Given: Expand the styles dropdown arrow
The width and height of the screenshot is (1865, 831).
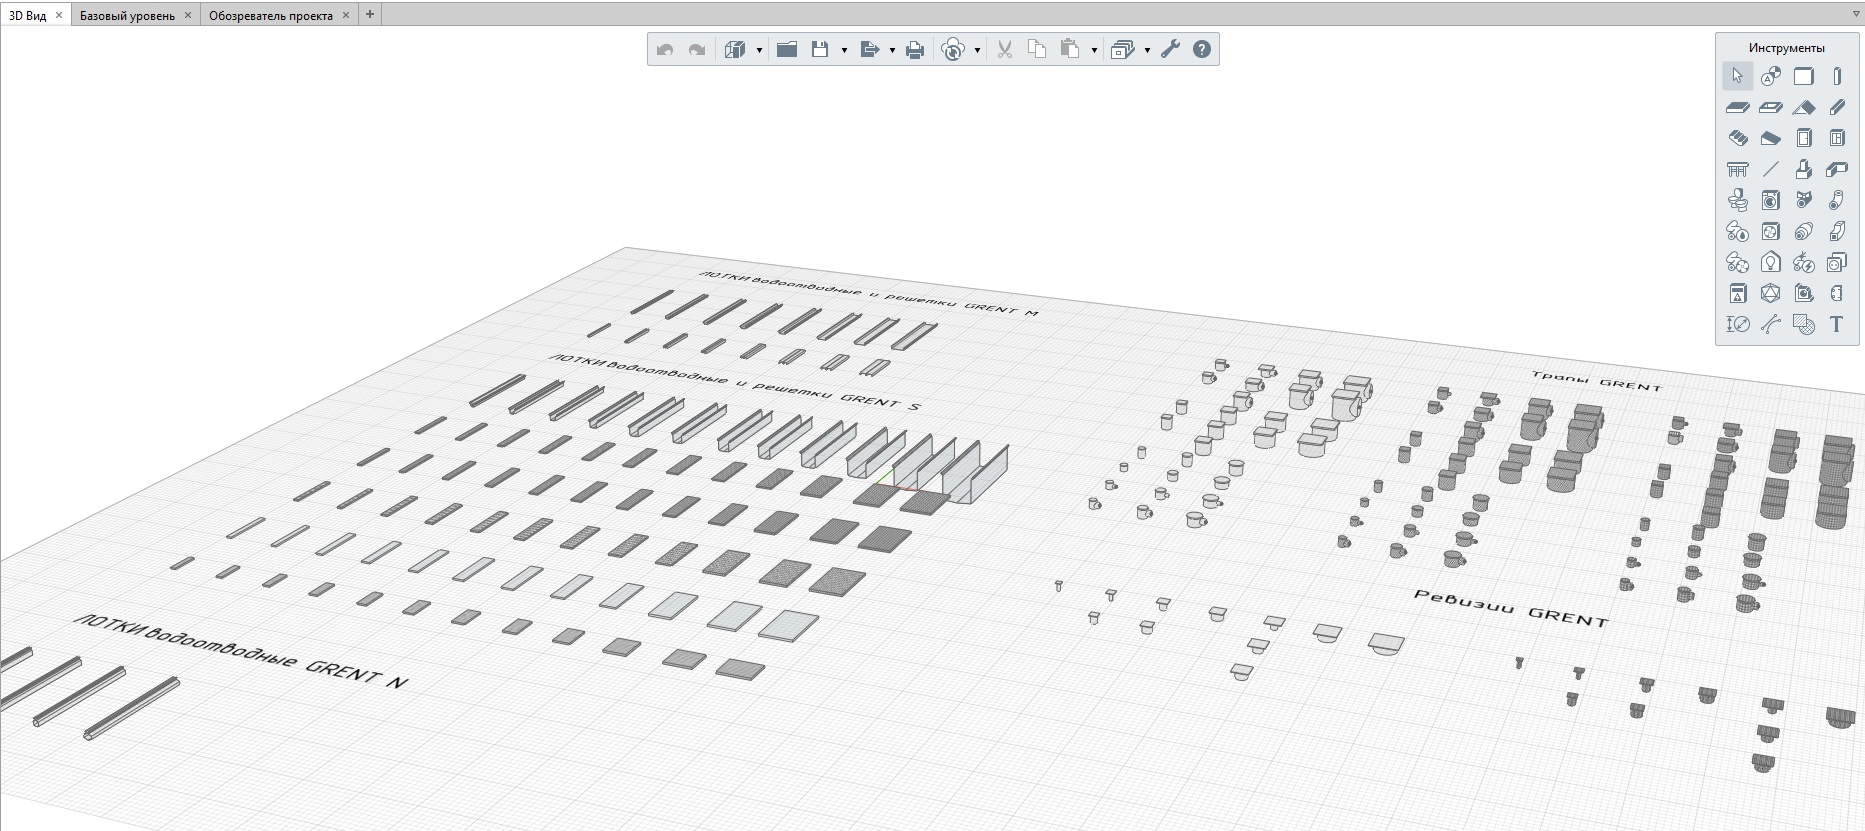Looking at the screenshot, I should [x=1147, y=50].
